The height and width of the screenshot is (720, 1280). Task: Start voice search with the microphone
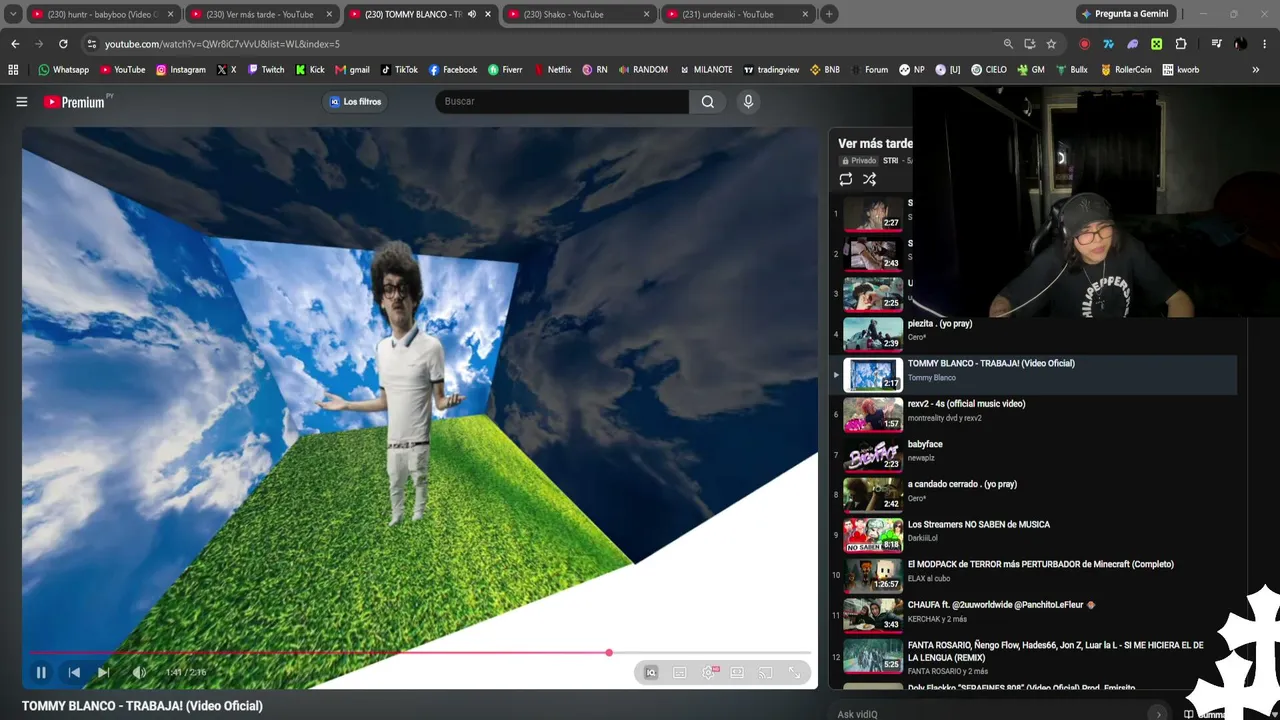point(748,101)
